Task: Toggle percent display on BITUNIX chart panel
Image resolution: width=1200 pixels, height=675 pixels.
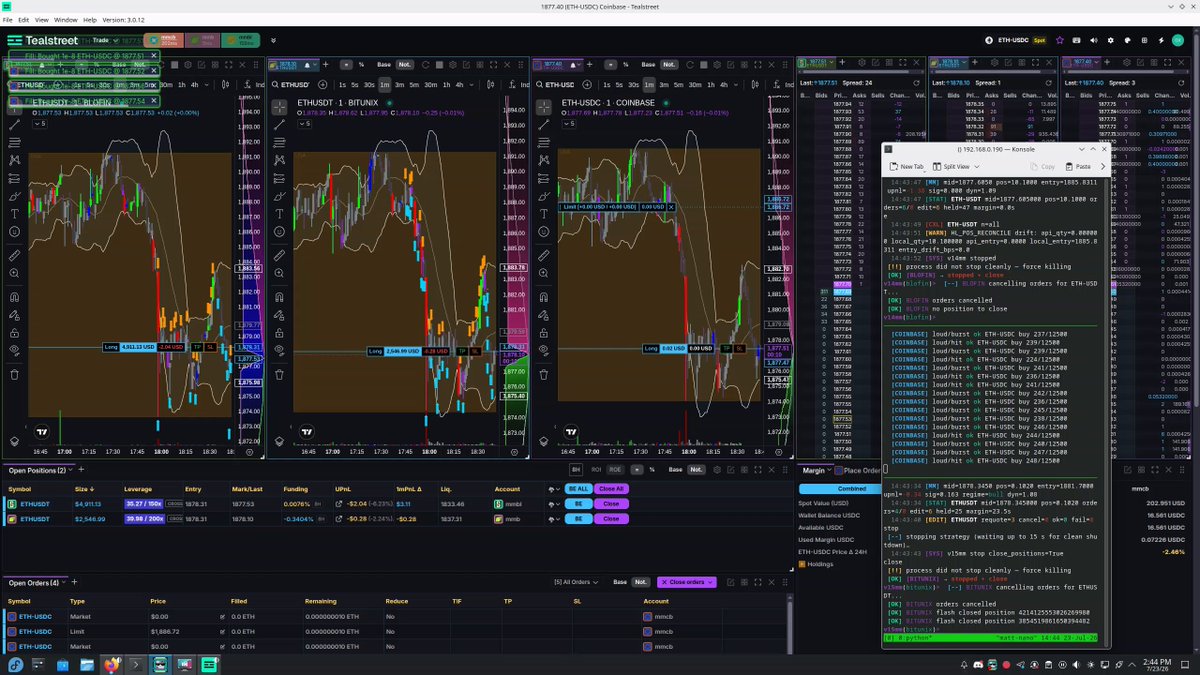Action: click(x=360, y=64)
